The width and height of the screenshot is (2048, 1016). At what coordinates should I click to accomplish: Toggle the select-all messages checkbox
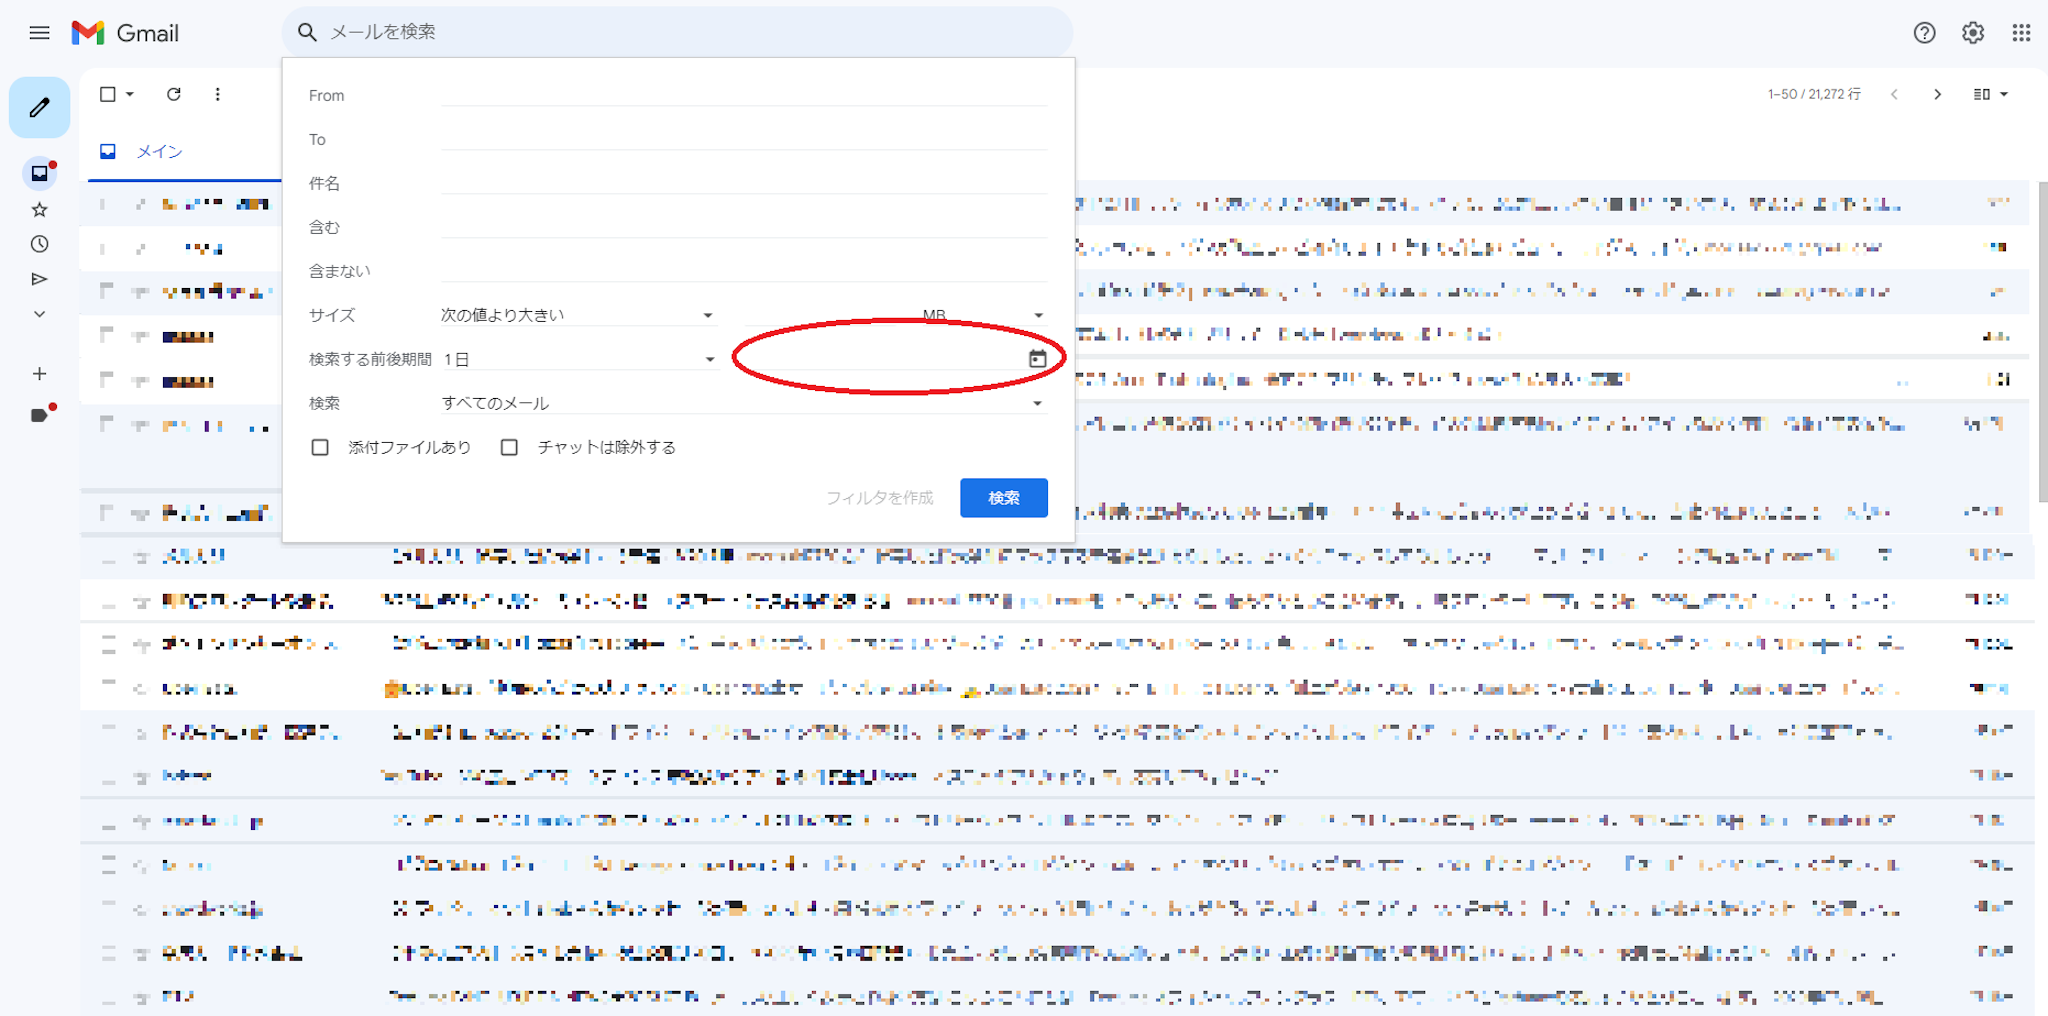(108, 94)
